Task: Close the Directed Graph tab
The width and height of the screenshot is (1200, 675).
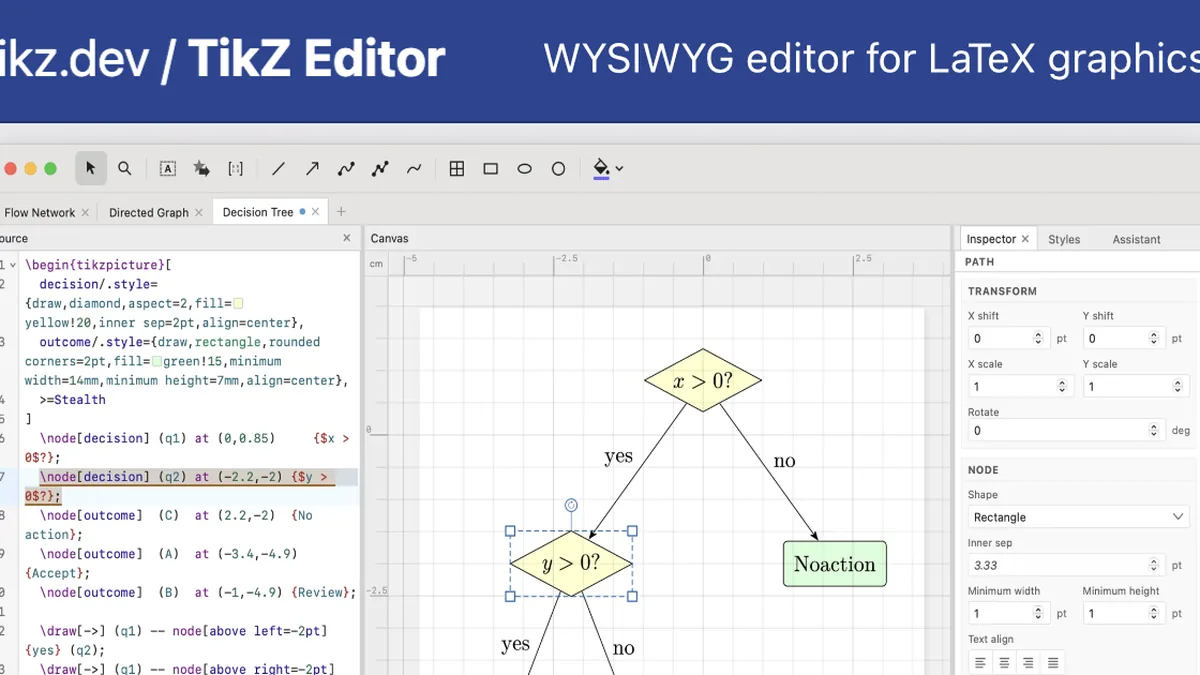Action: (199, 212)
